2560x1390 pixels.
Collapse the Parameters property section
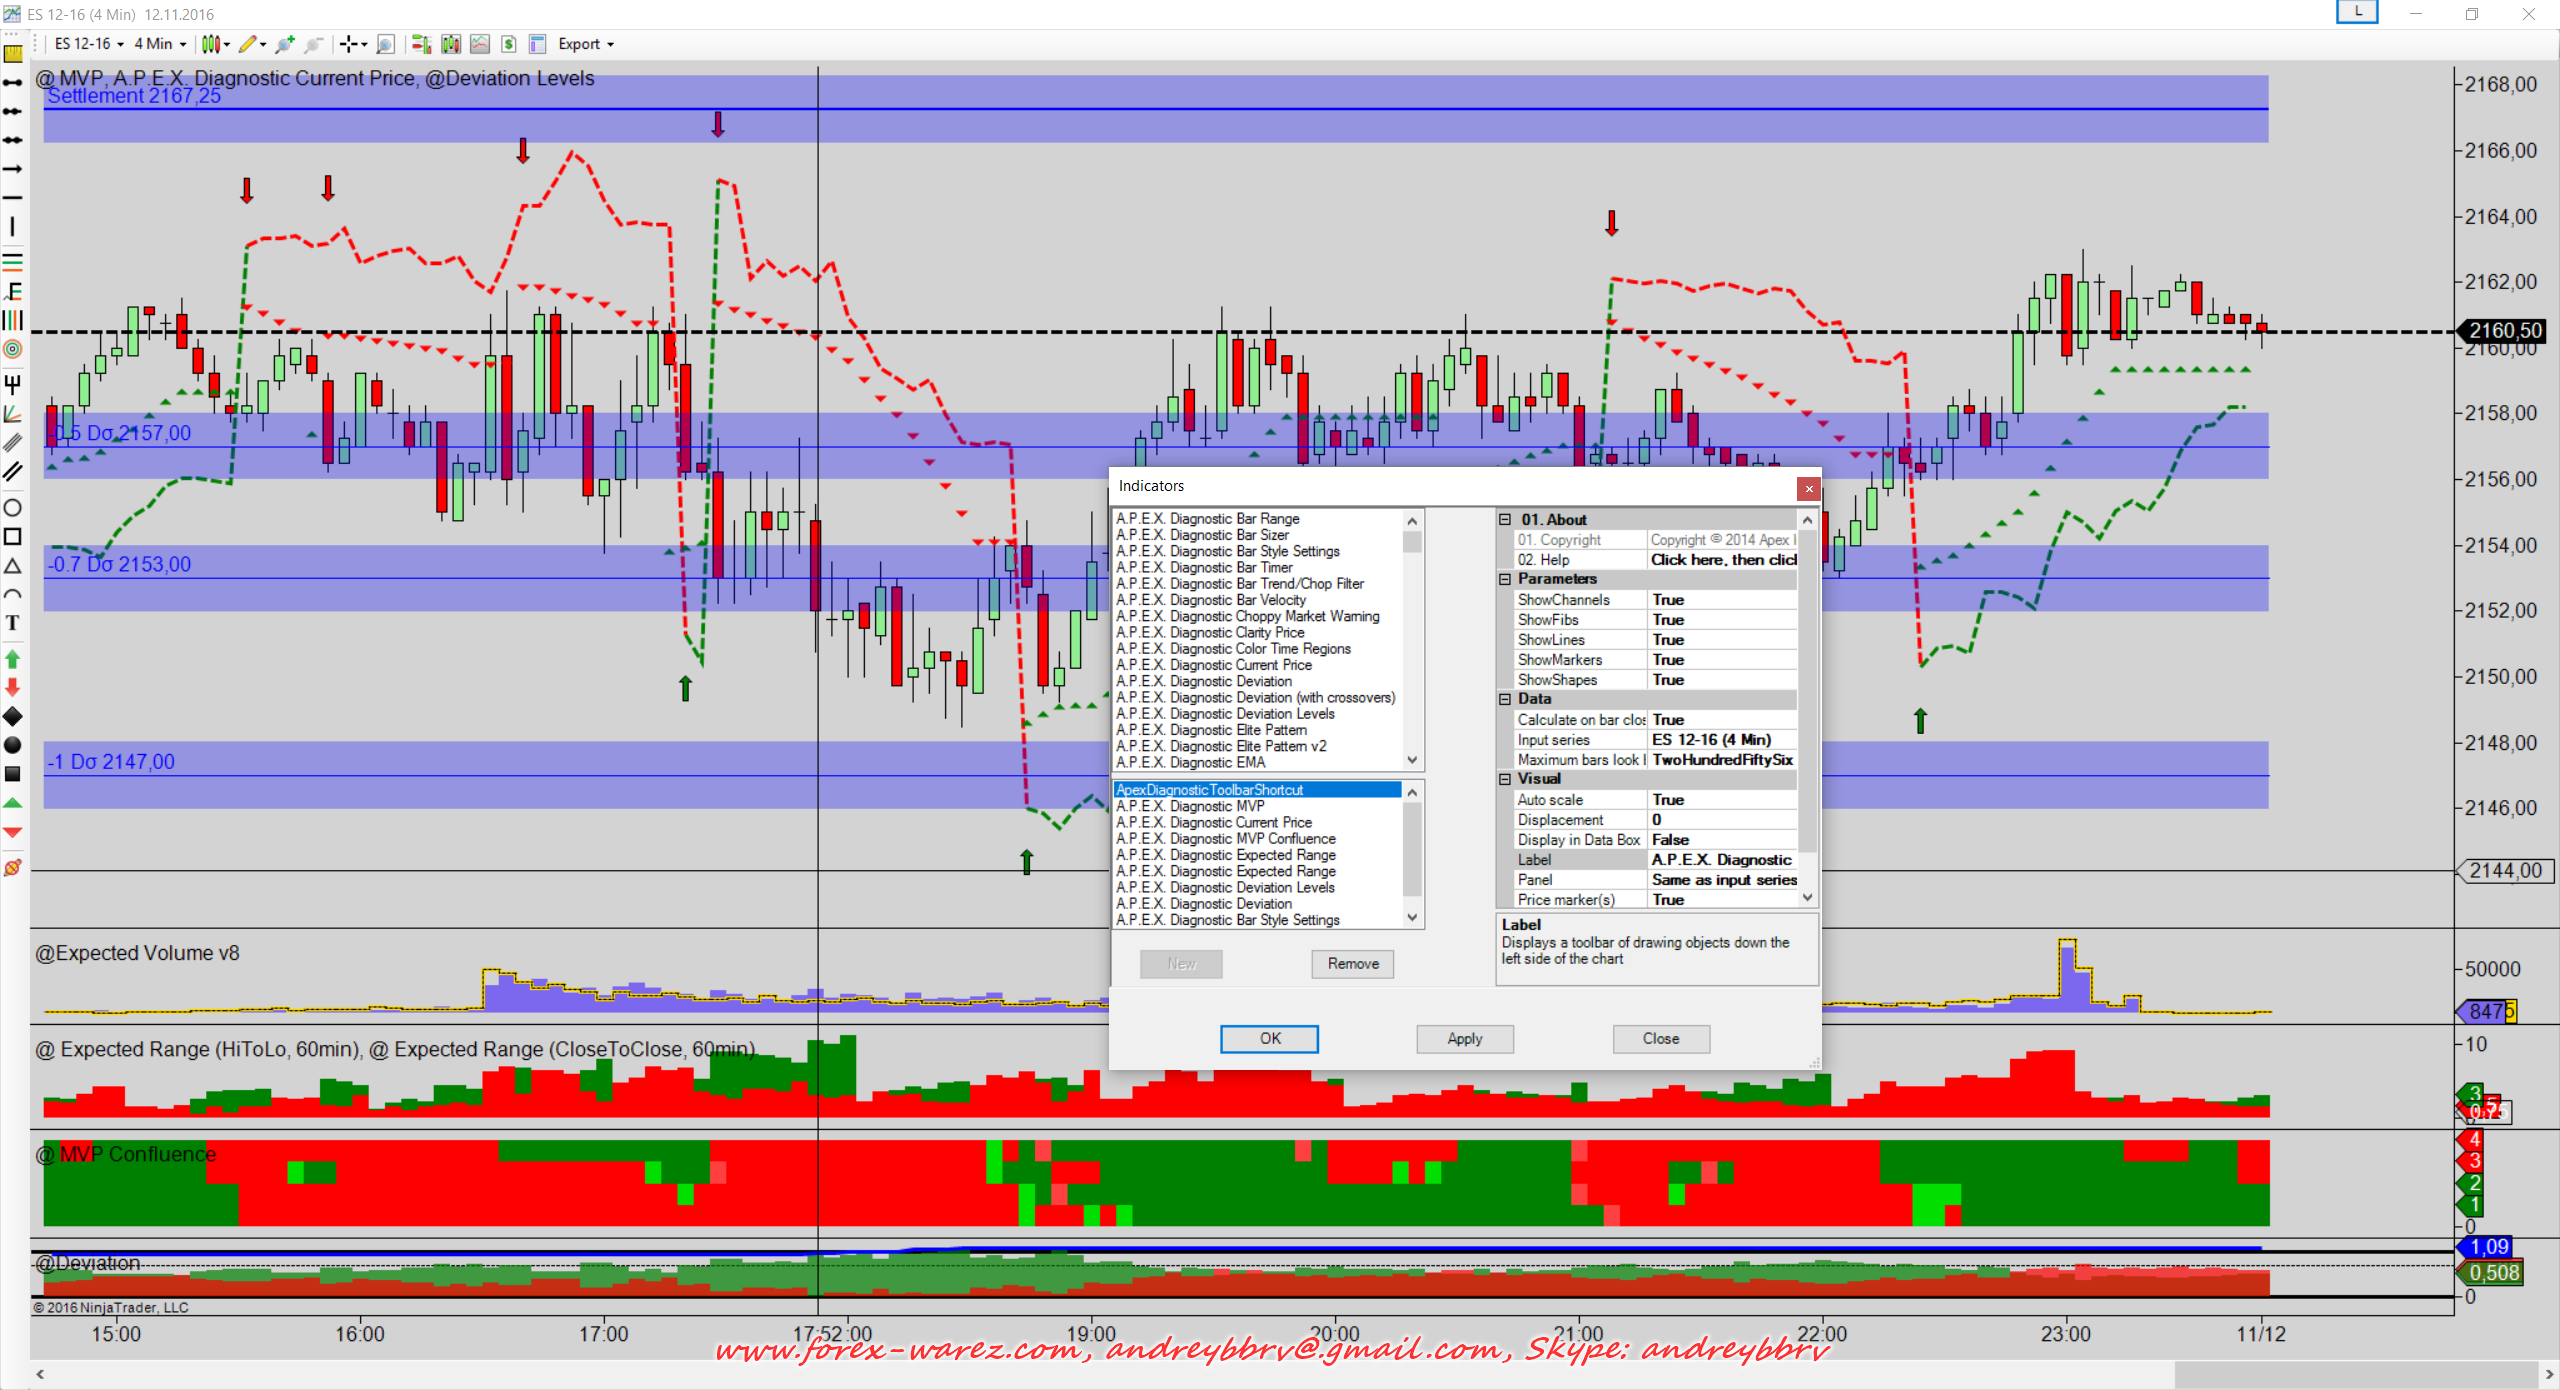click(x=1505, y=579)
